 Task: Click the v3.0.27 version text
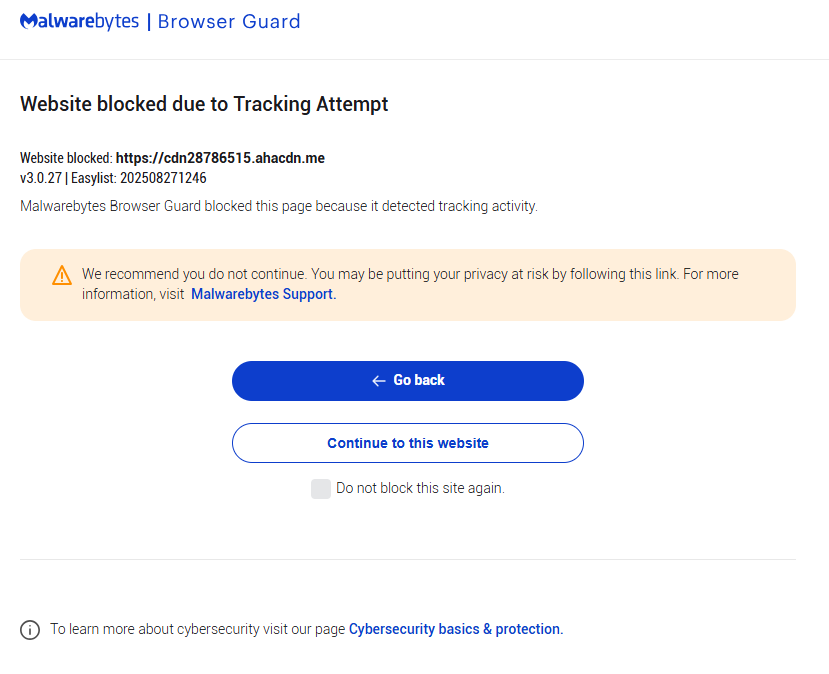point(42,178)
